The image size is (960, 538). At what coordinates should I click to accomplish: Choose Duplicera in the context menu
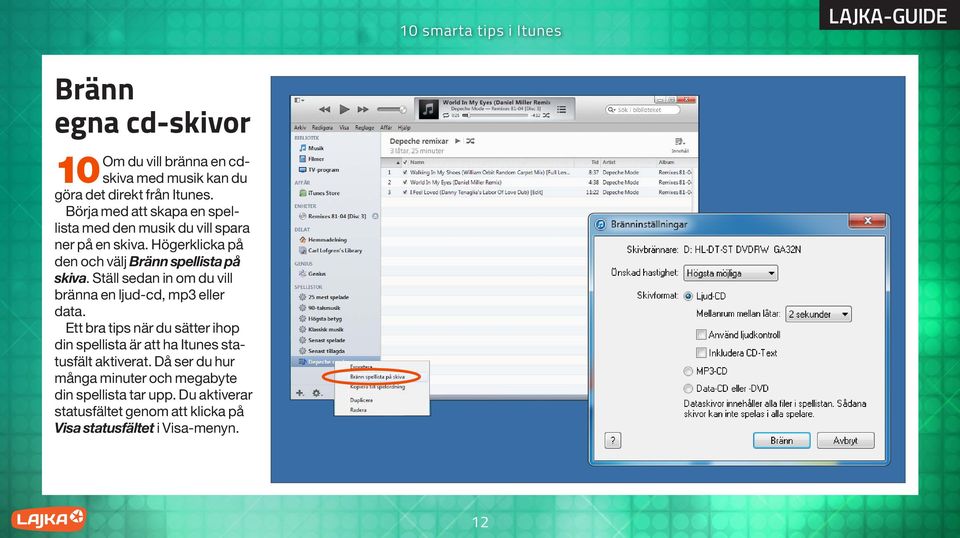(x=361, y=400)
